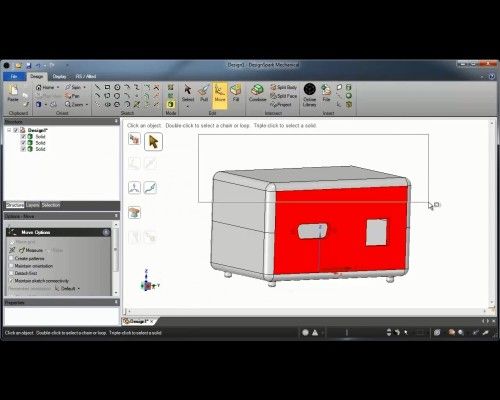Viewport: 500px width, 400px height.
Task: Choose the Select tool in the ribbon
Action: pyautogui.click(x=188, y=93)
